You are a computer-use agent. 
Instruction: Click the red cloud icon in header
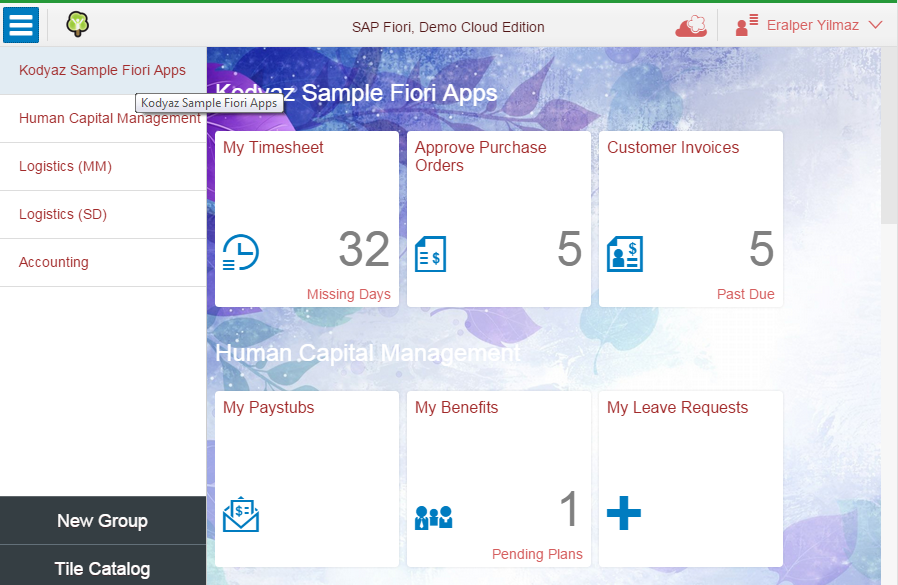[x=691, y=26]
